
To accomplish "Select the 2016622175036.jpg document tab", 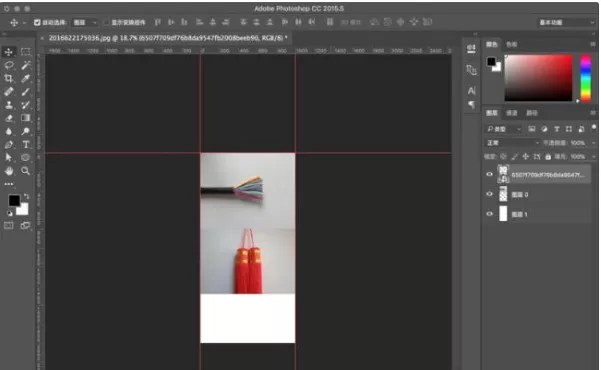I will click(x=167, y=38).
